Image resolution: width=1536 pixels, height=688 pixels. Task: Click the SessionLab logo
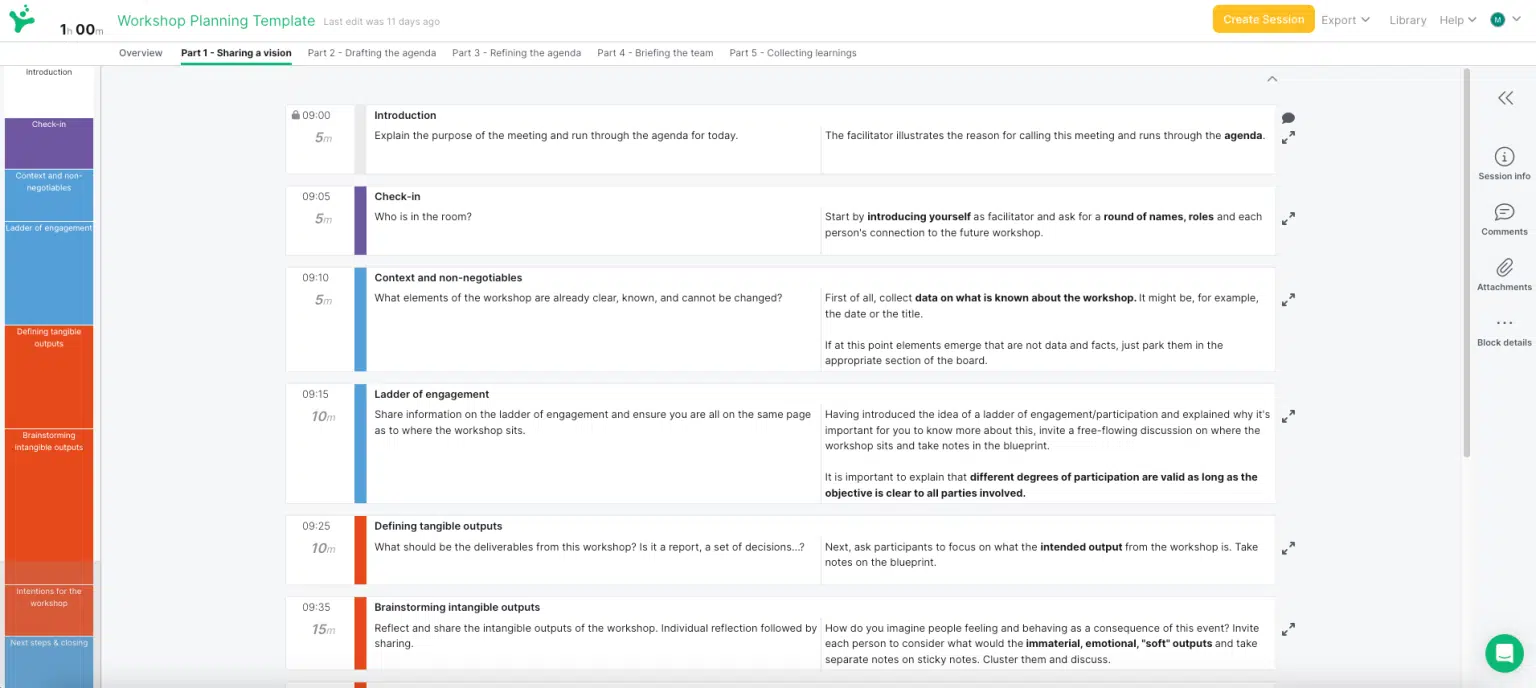click(22, 20)
